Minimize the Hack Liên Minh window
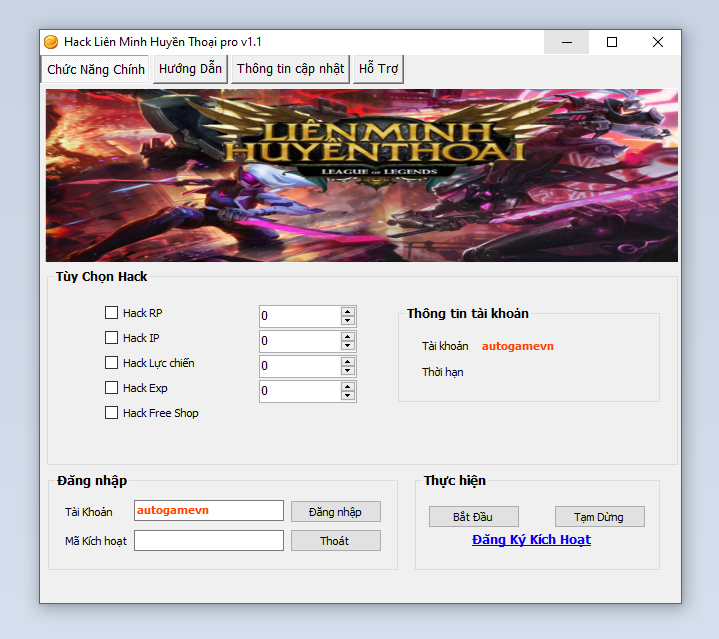 tap(567, 42)
